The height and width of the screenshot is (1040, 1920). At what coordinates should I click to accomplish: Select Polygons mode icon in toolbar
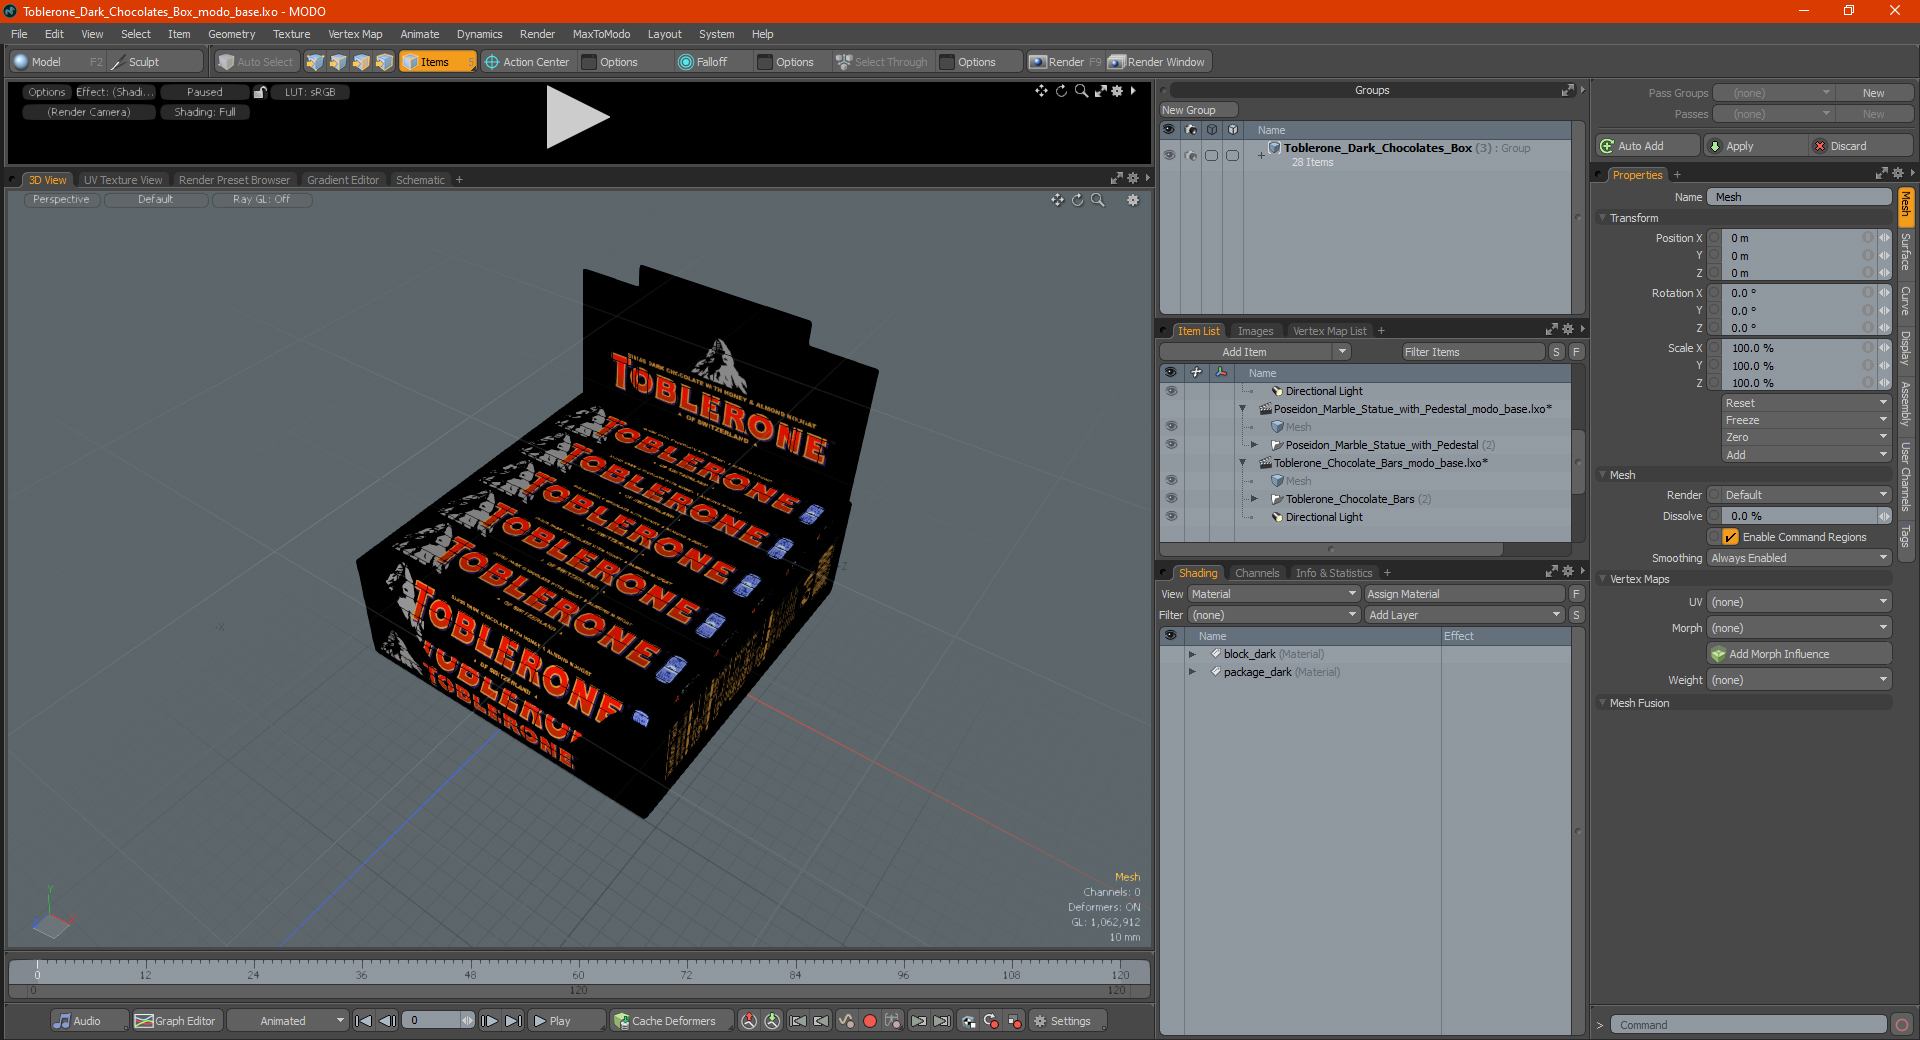[x=361, y=62]
